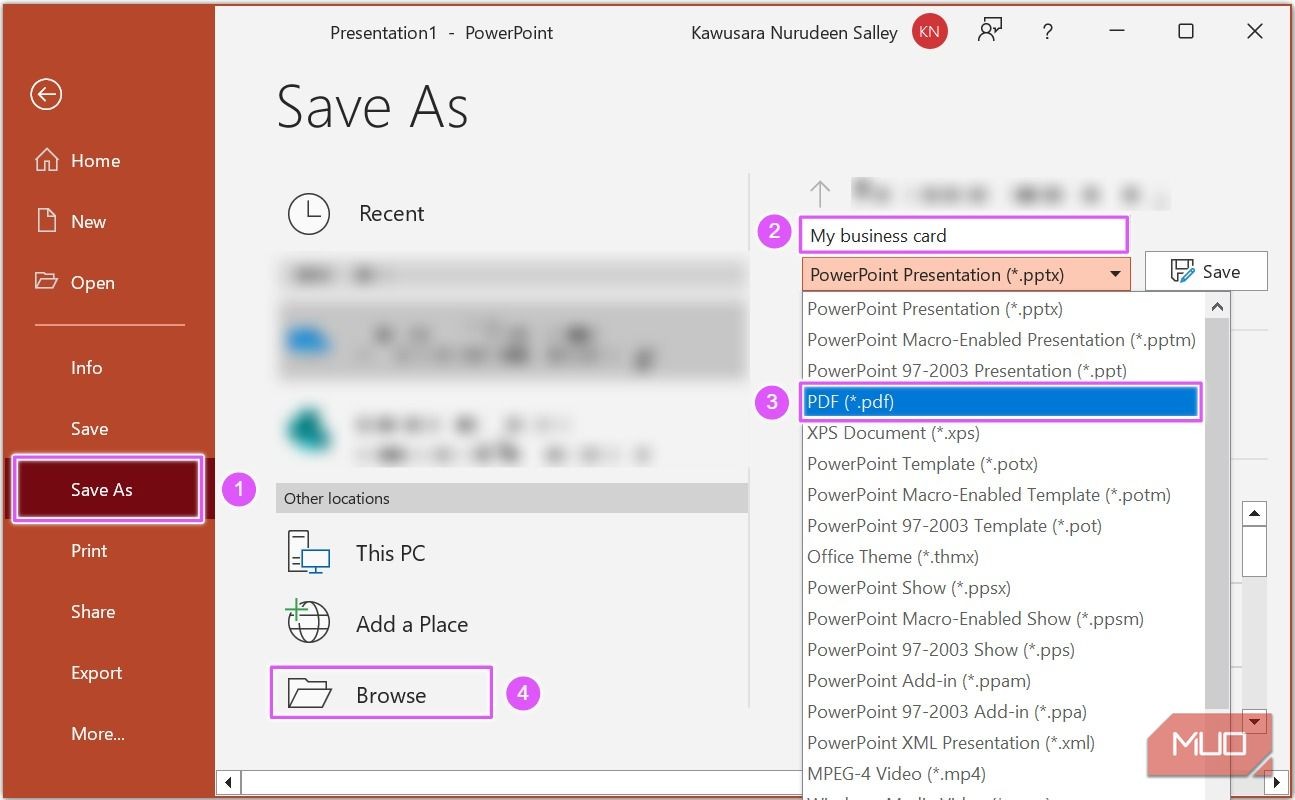Image resolution: width=1295 pixels, height=800 pixels.
Task: Choose MPEG-4 Video (*.mp4) file type
Action: [x=1004, y=774]
